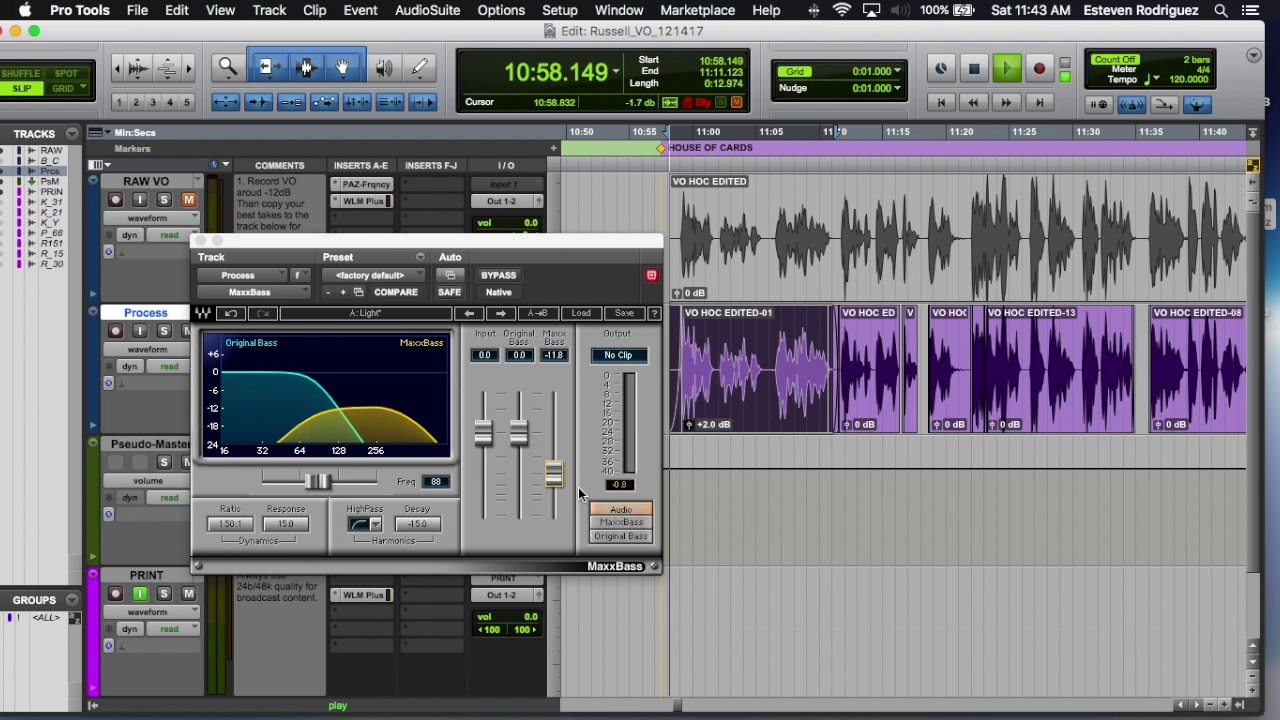Toggle the Metronome click button
The width and height of the screenshot is (1280, 720).
pos(1132,104)
